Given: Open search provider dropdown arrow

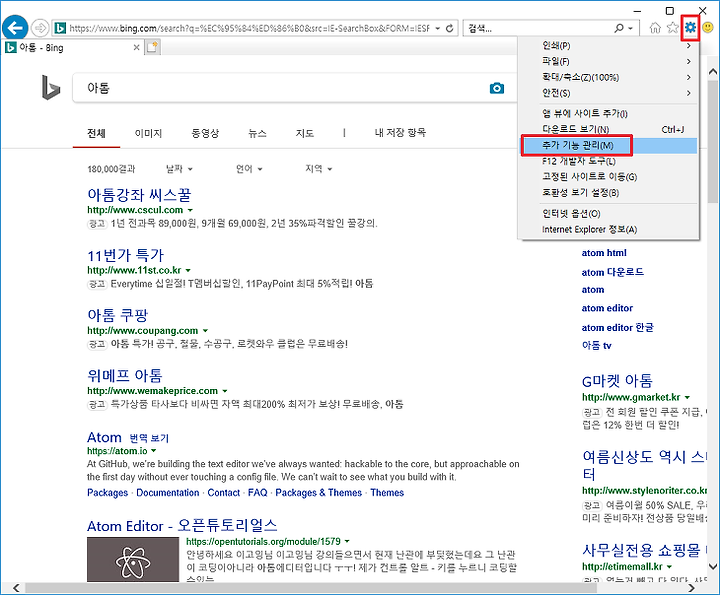Looking at the screenshot, I should point(630,28).
